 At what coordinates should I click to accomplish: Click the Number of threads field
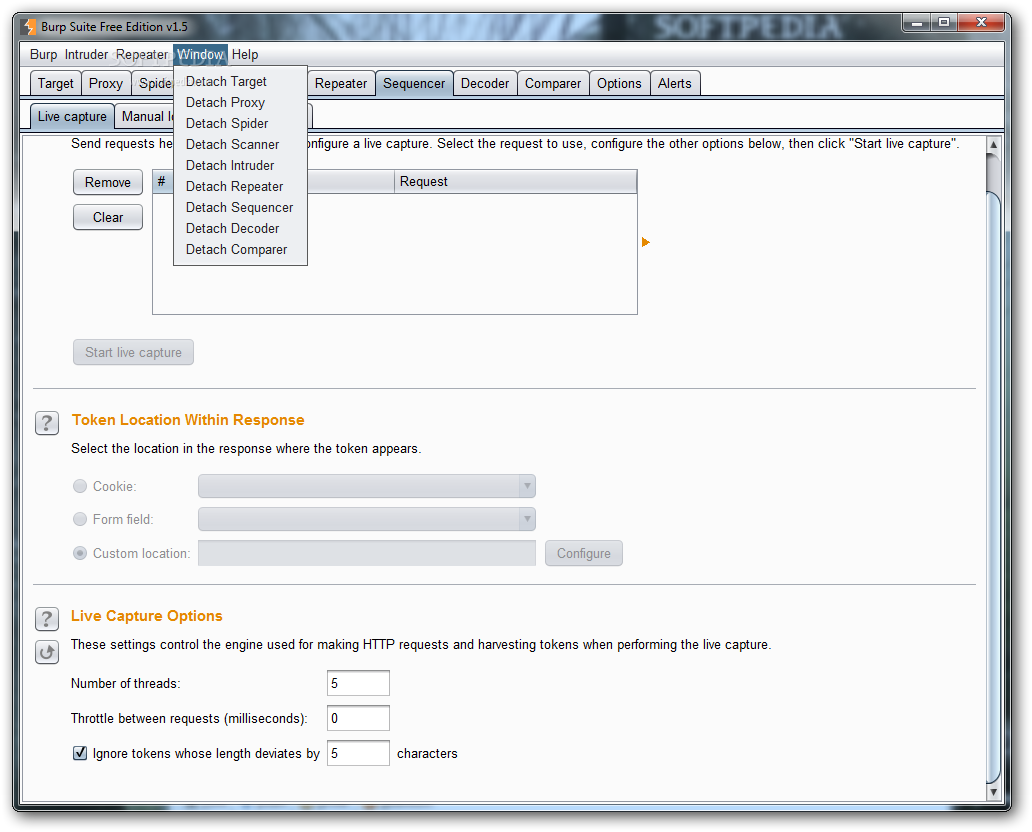[x=358, y=683]
